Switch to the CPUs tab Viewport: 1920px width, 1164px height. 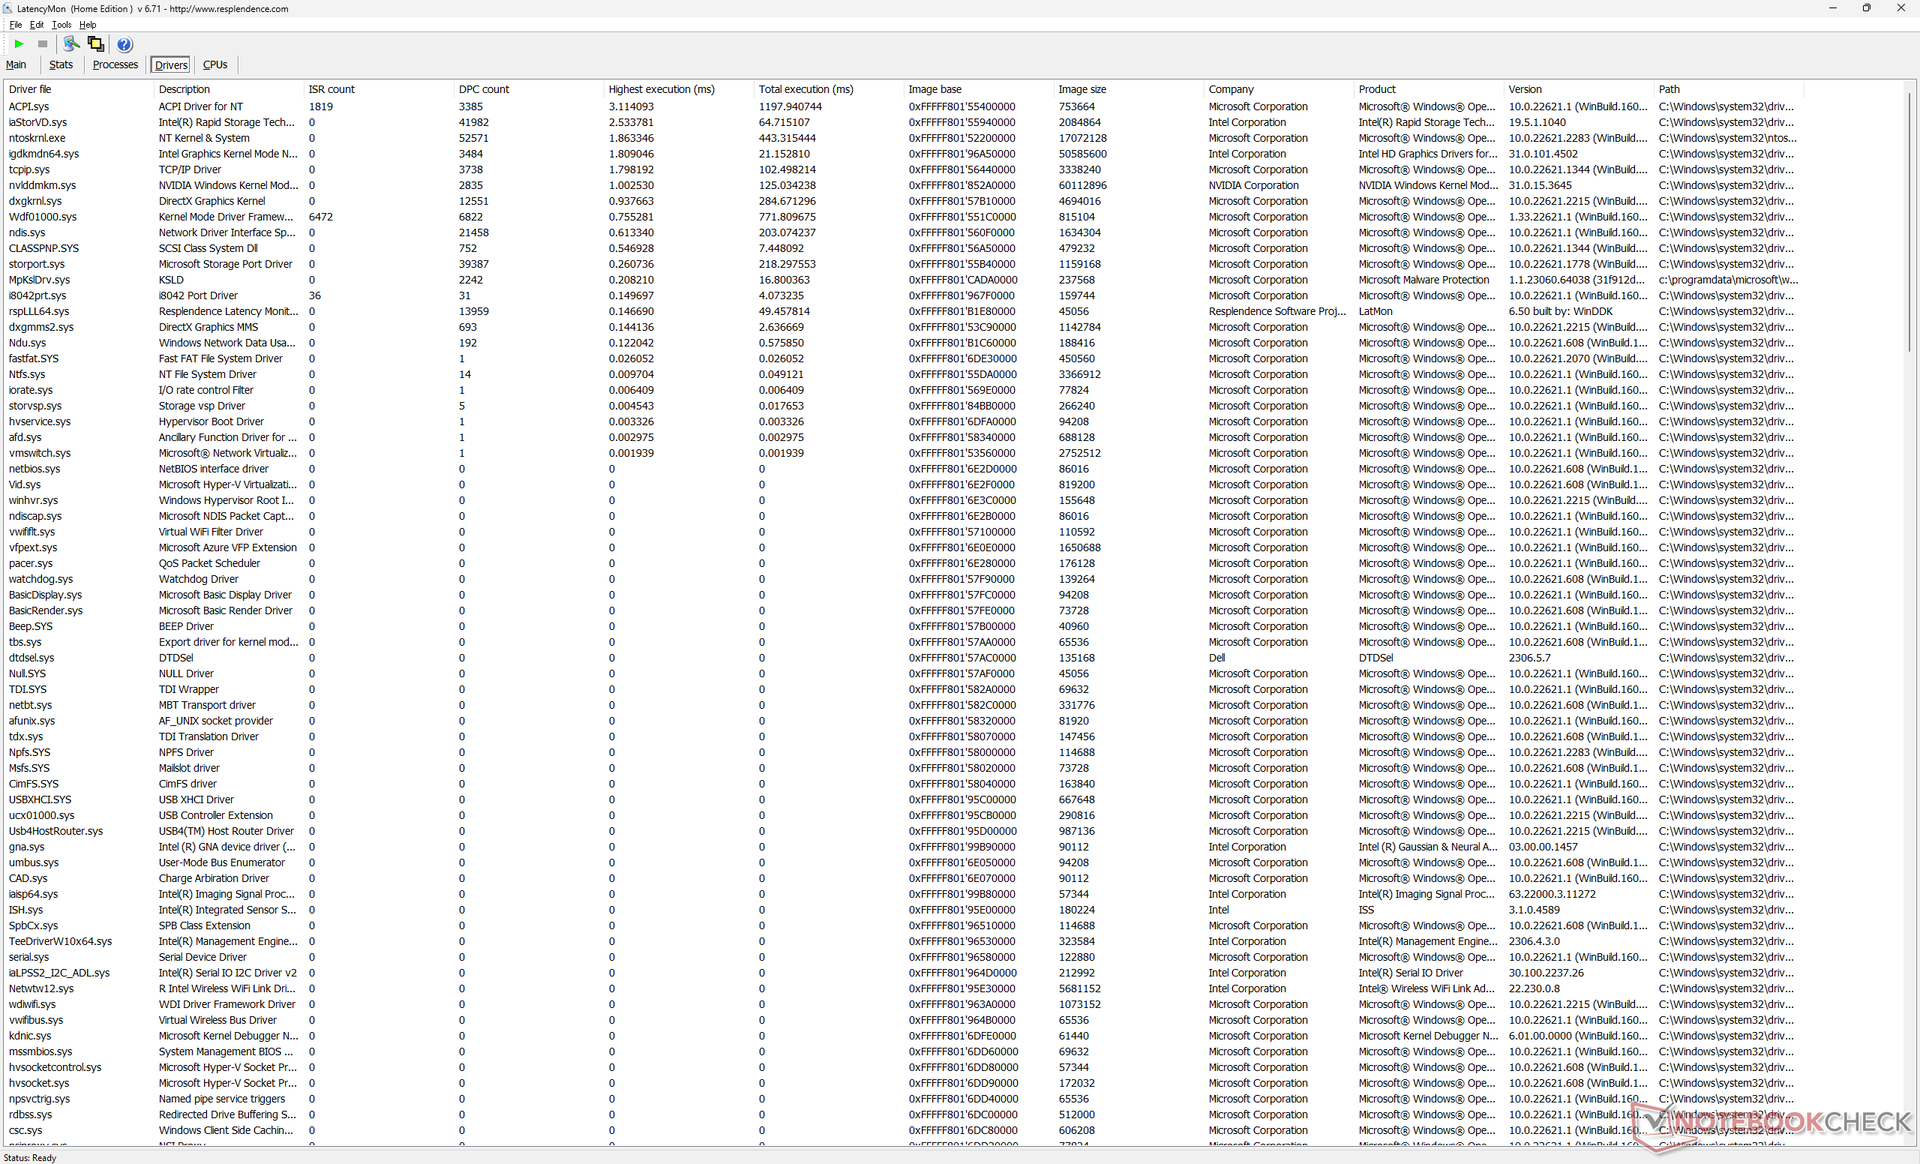(x=215, y=65)
